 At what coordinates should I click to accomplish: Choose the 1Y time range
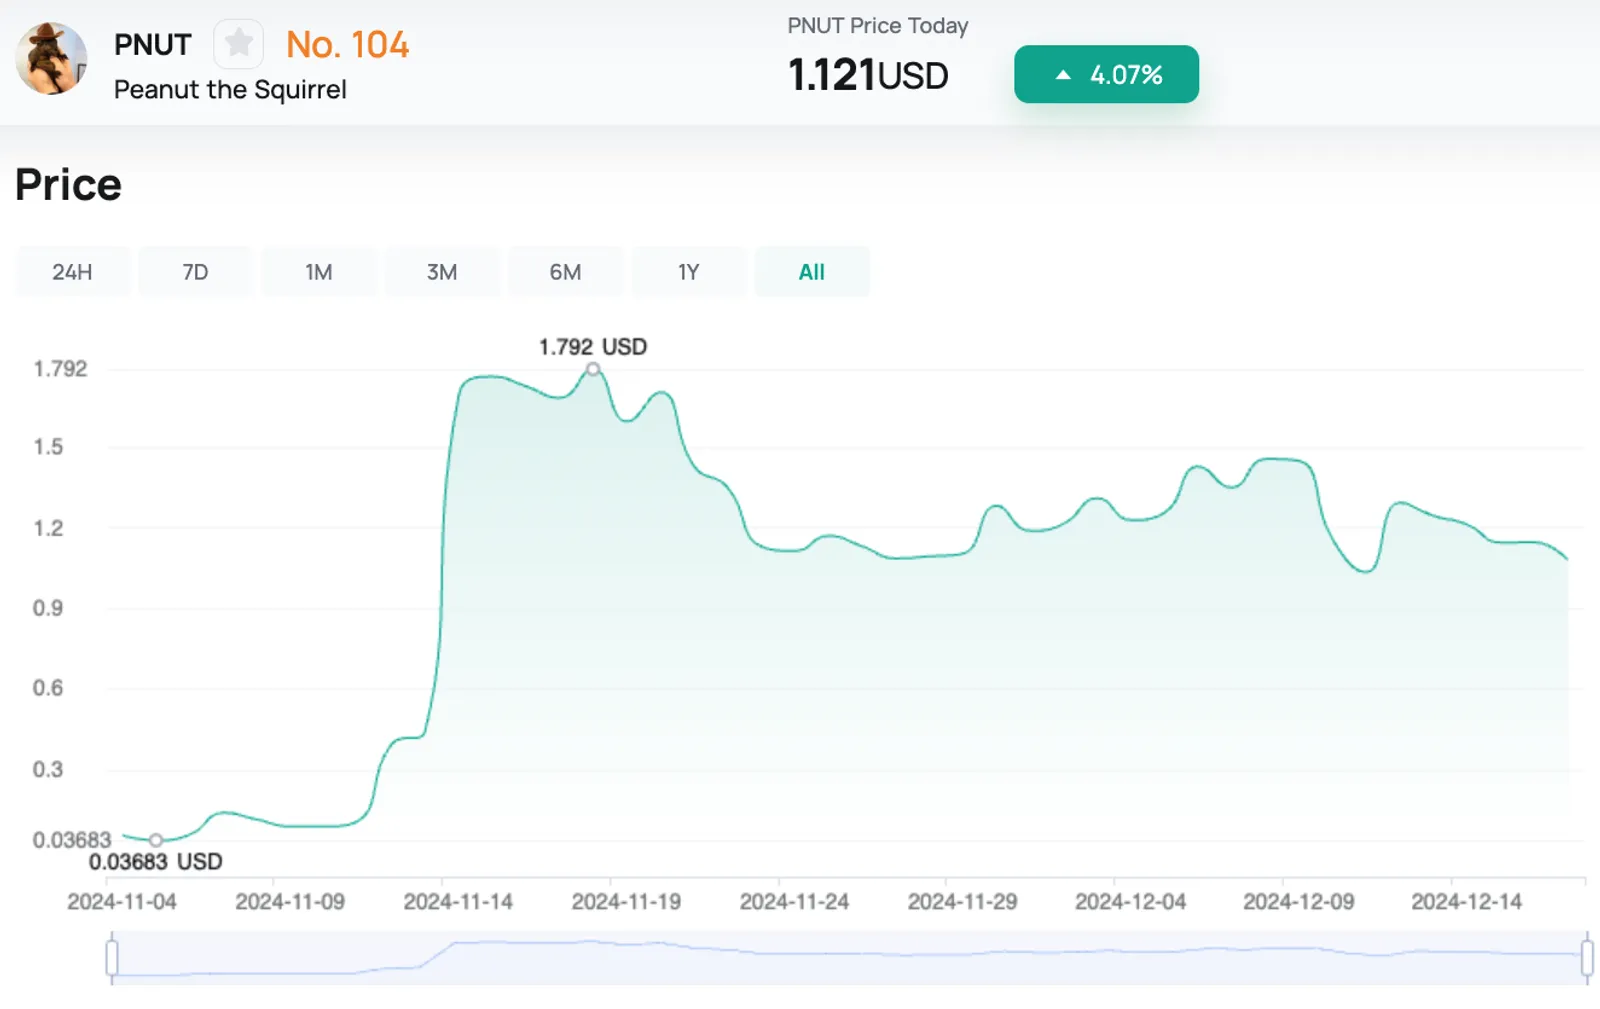688,272
